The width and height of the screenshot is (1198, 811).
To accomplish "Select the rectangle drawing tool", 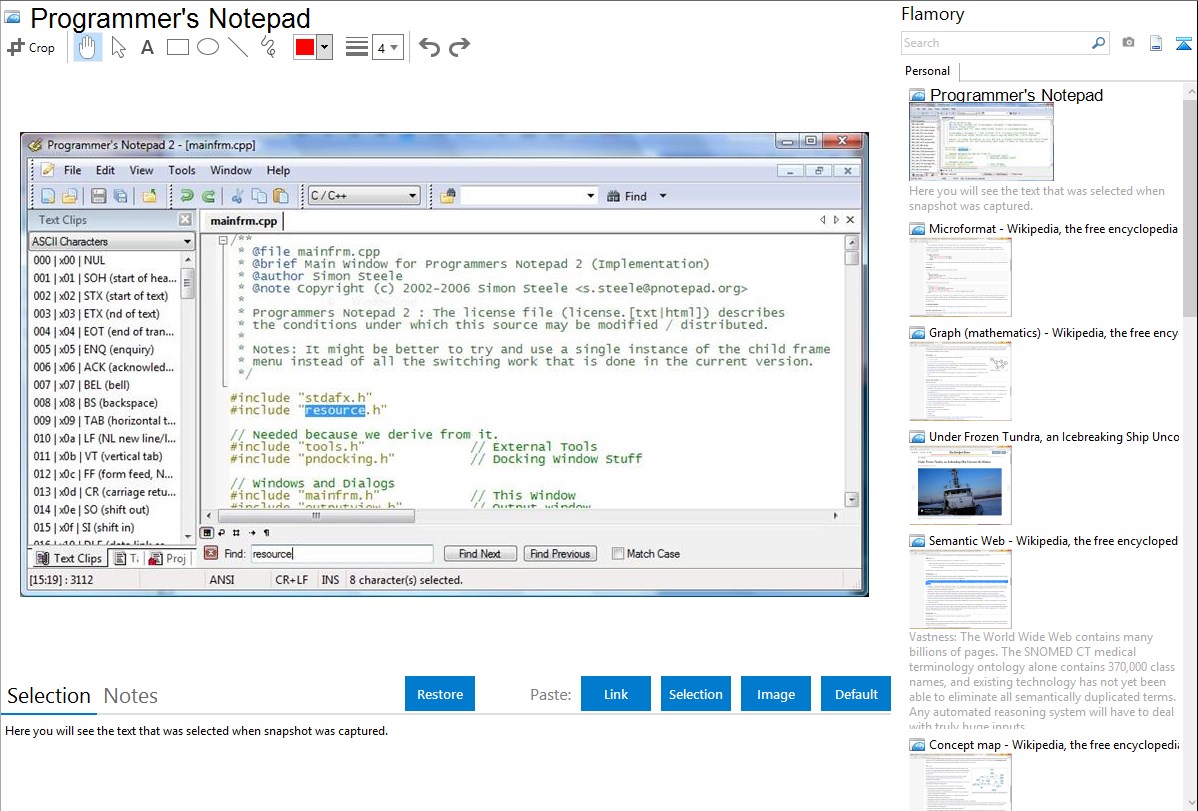I will (177, 47).
